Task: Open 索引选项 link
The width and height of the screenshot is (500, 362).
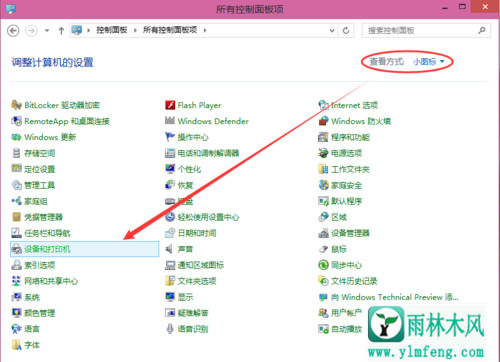Action: click(x=40, y=265)
